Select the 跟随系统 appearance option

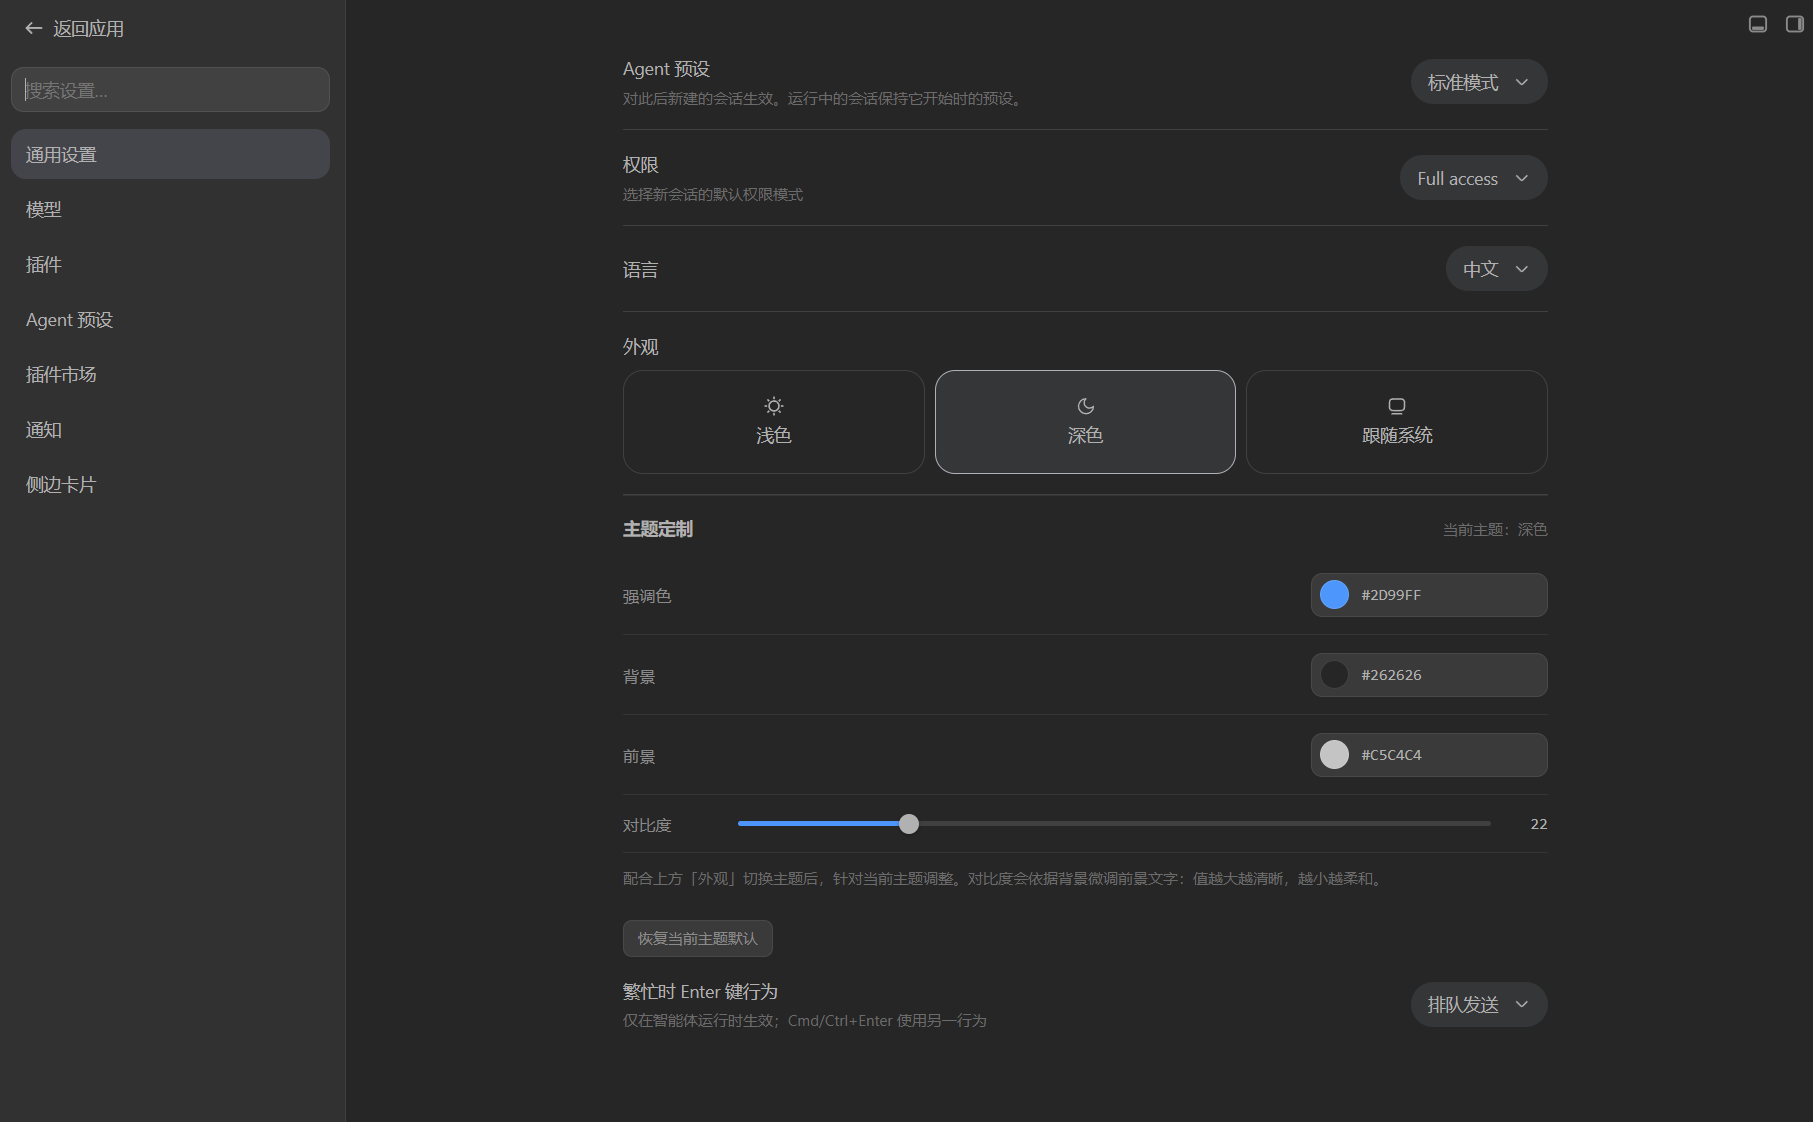click(x=1397, y=422)
